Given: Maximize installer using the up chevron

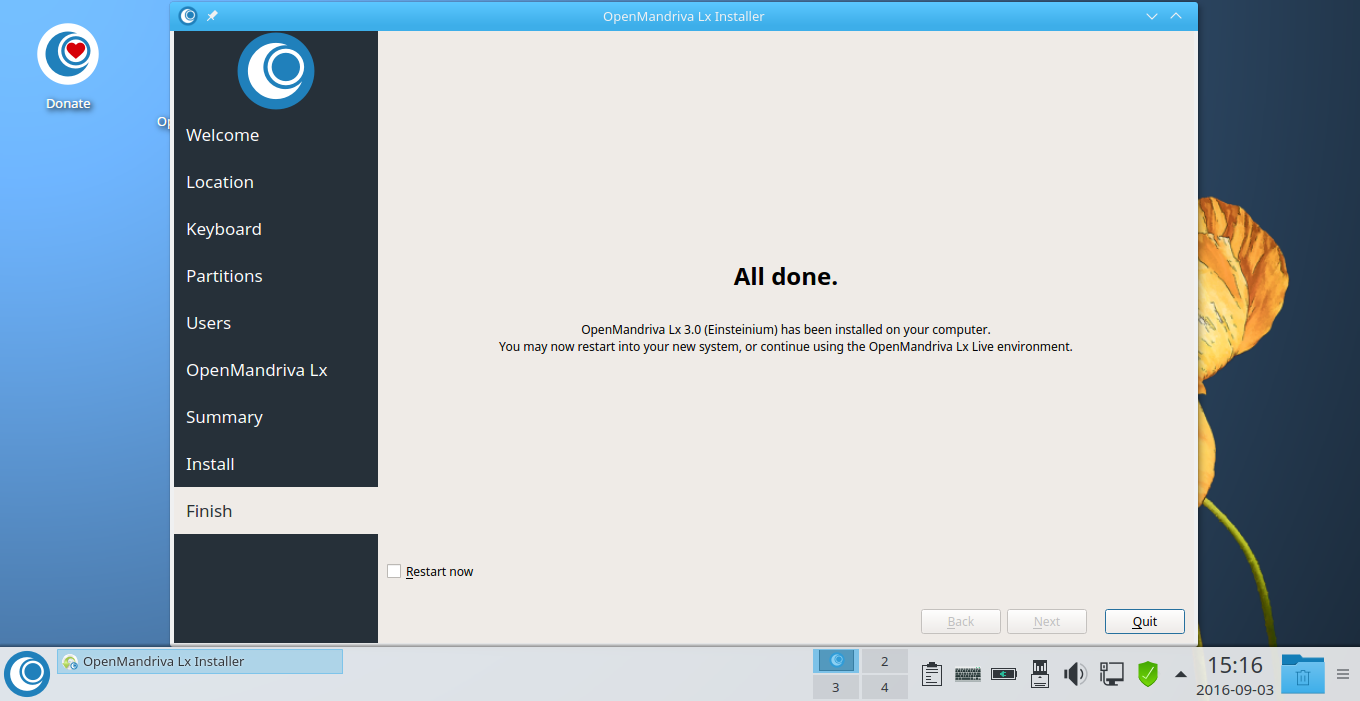Looking at the screenshot, I should (1176, 16).
